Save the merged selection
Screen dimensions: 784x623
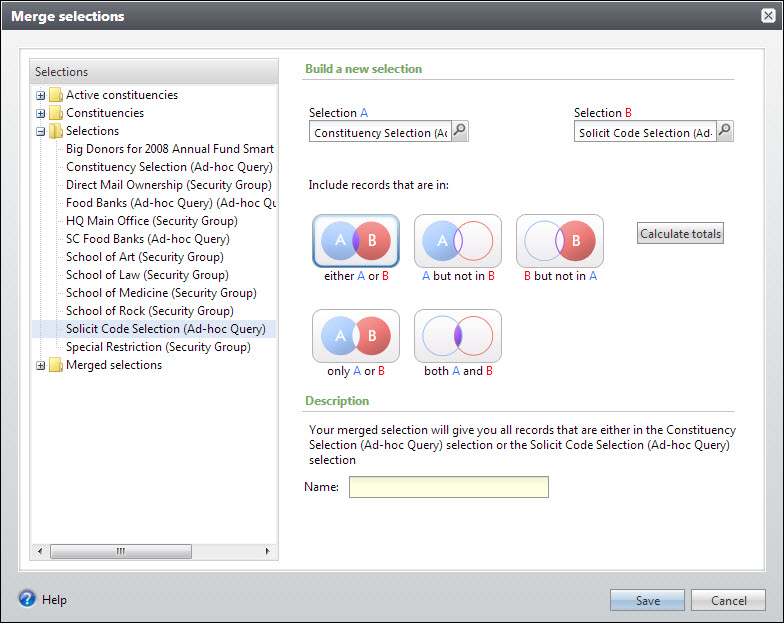pyautogui.click(x=647, y=600)
